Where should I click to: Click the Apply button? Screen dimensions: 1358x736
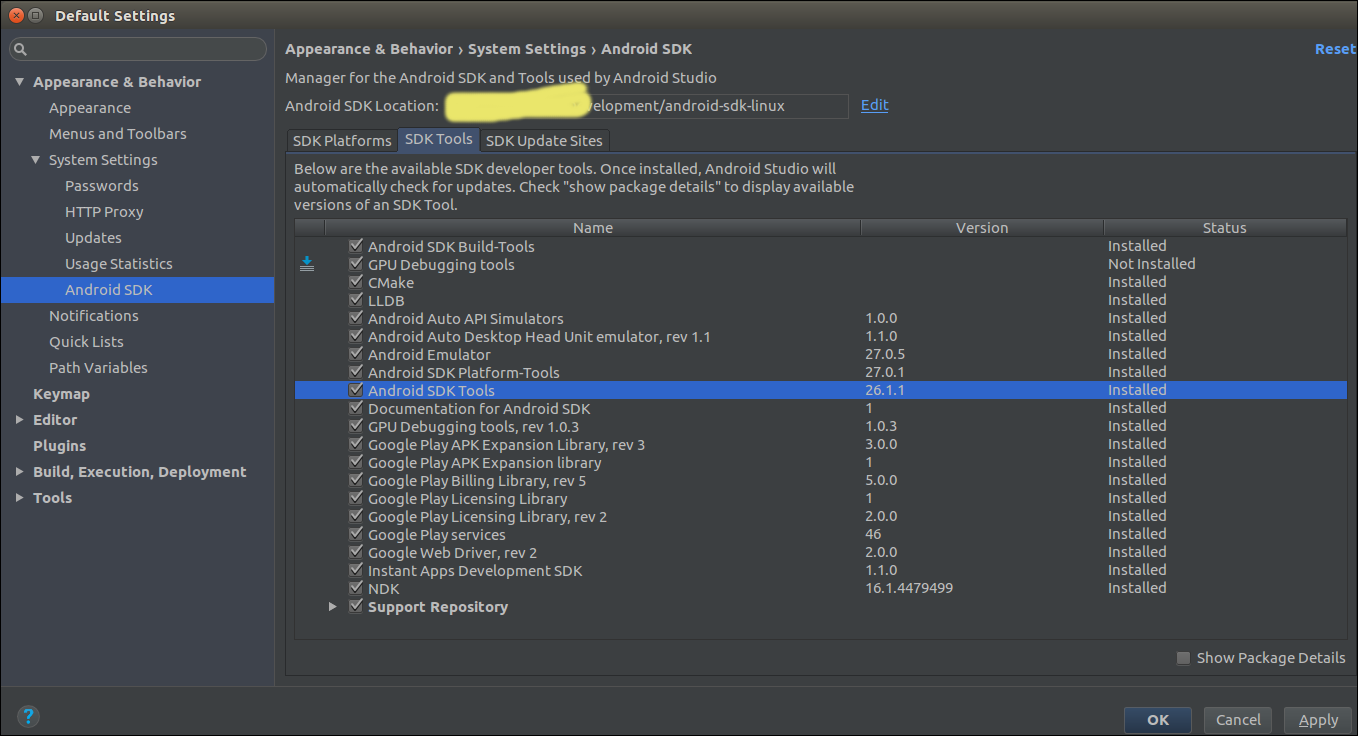click(x=1318, y=720)
